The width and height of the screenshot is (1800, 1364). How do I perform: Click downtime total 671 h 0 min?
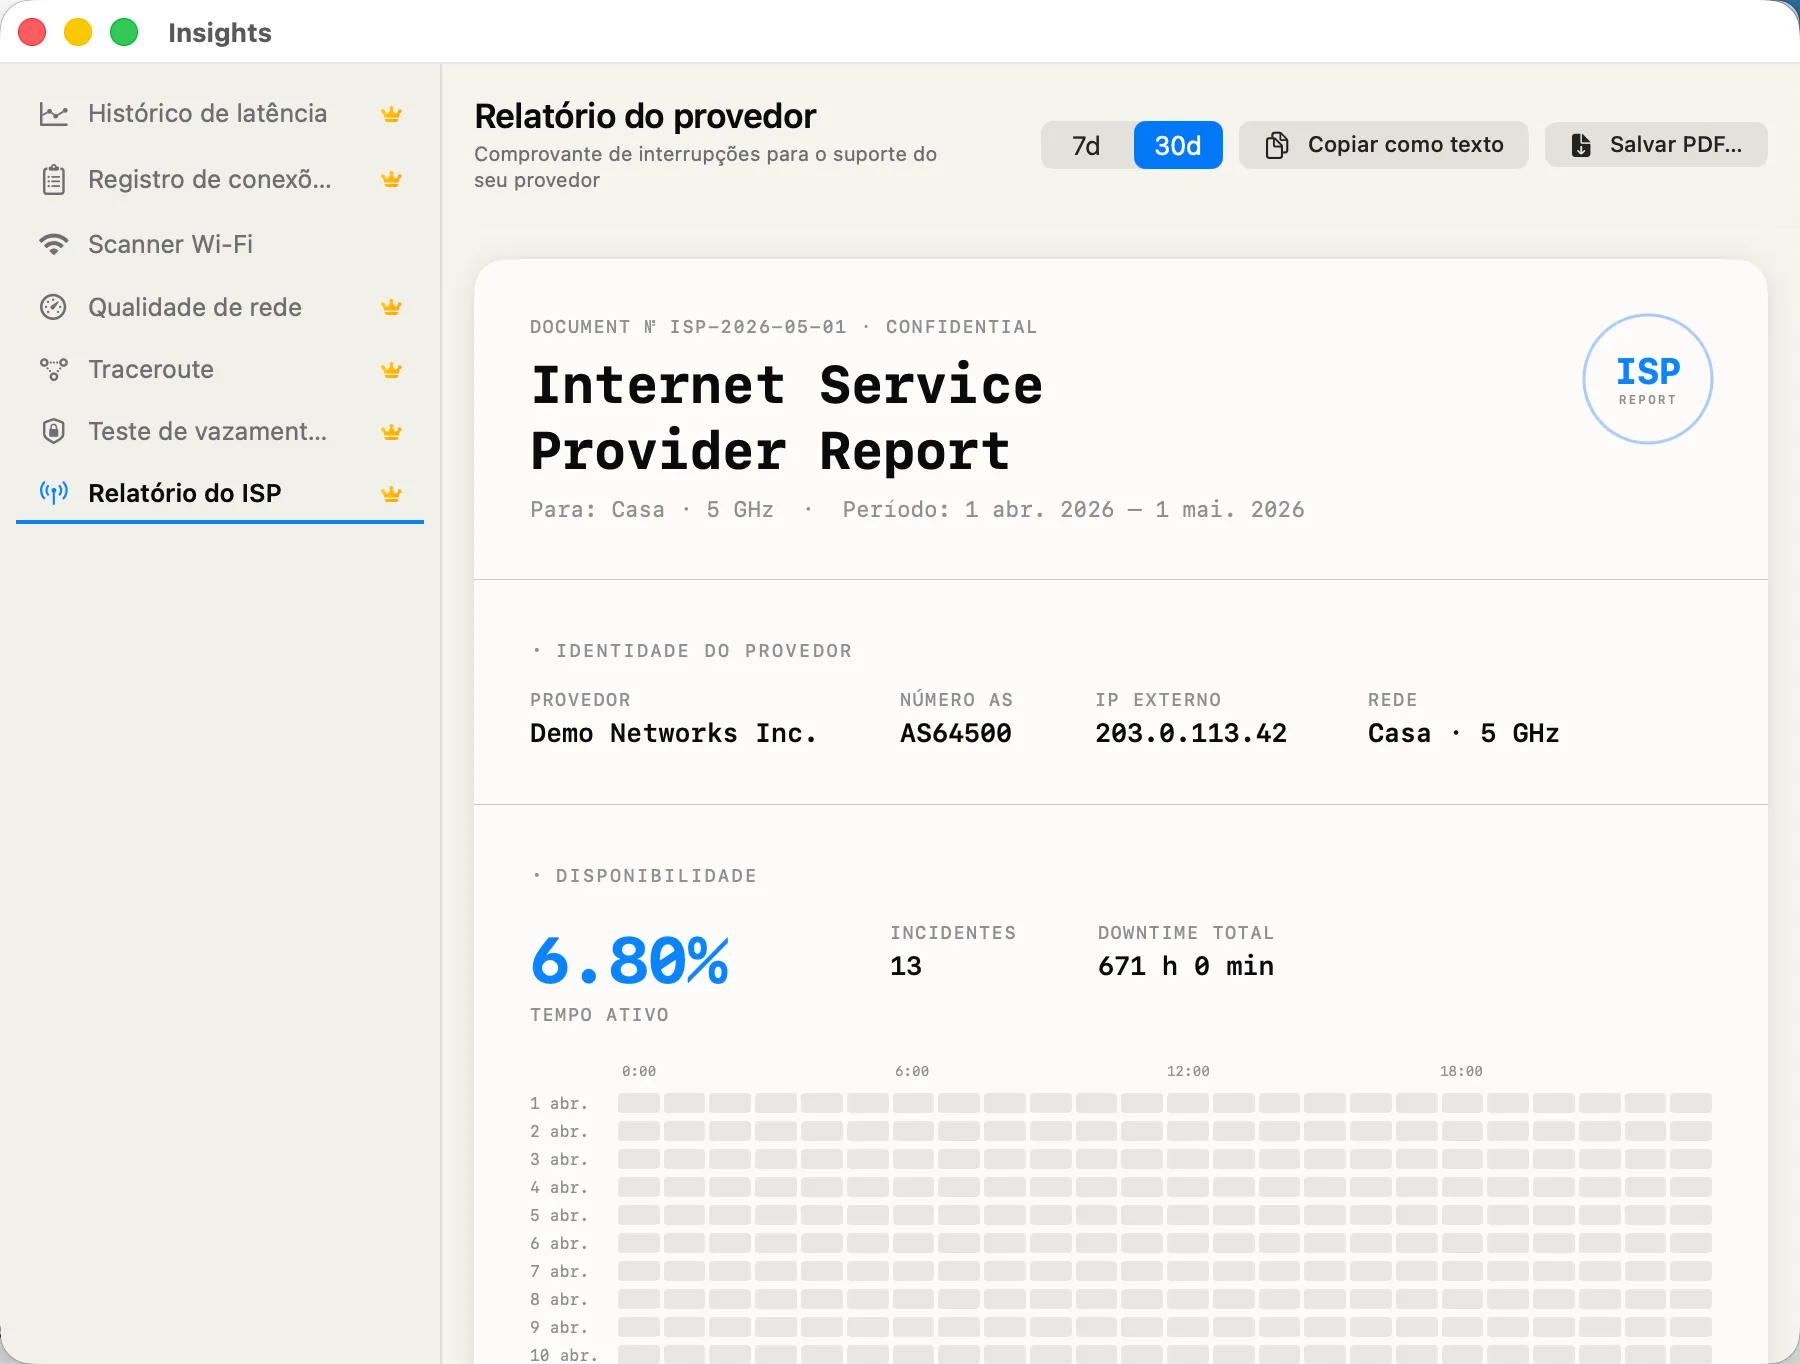(1186, 966)
